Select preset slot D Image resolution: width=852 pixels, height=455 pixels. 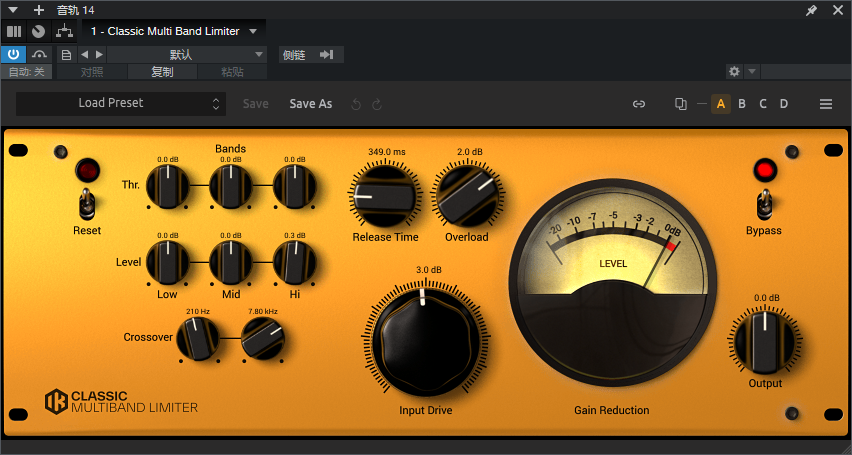(784, 104)
